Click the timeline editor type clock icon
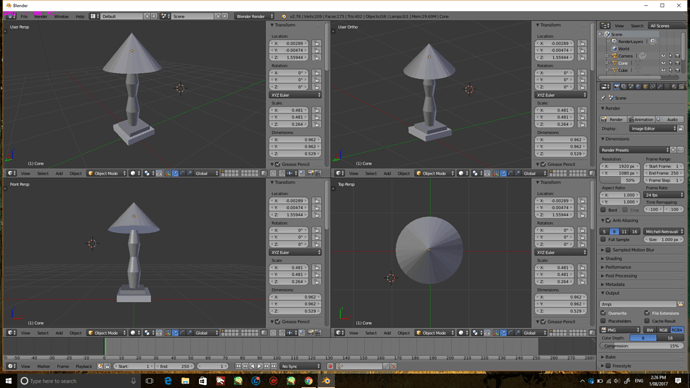Viewport: 690px width, 388px height. point(11,366)
